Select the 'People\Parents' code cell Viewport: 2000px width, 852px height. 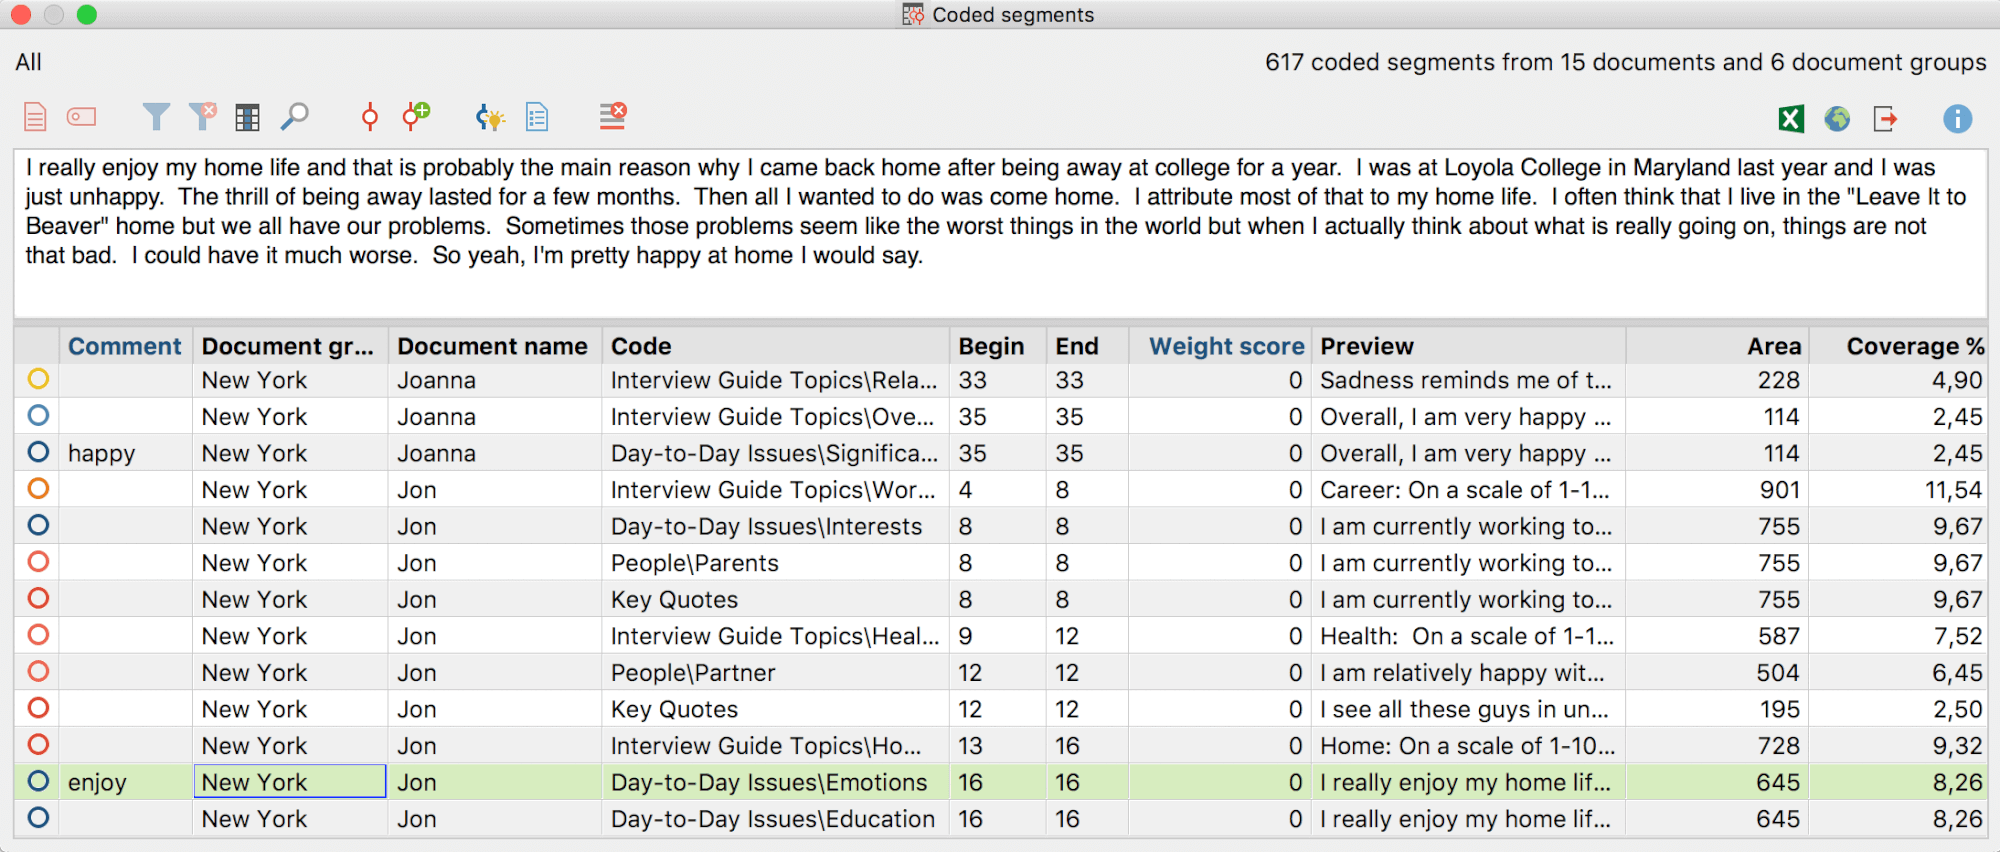click(x=775, y=563)
